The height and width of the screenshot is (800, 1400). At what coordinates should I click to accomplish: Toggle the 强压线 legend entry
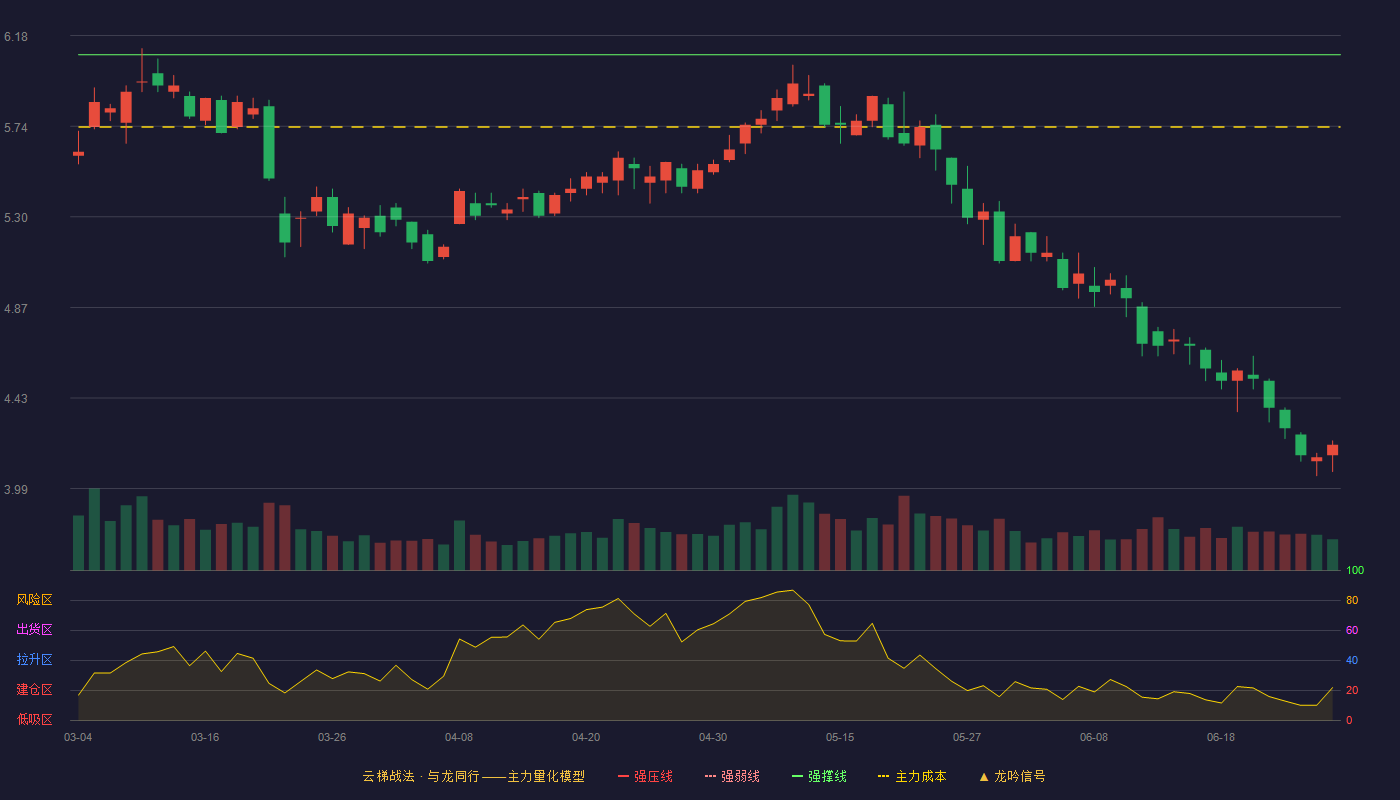[645, 776]
